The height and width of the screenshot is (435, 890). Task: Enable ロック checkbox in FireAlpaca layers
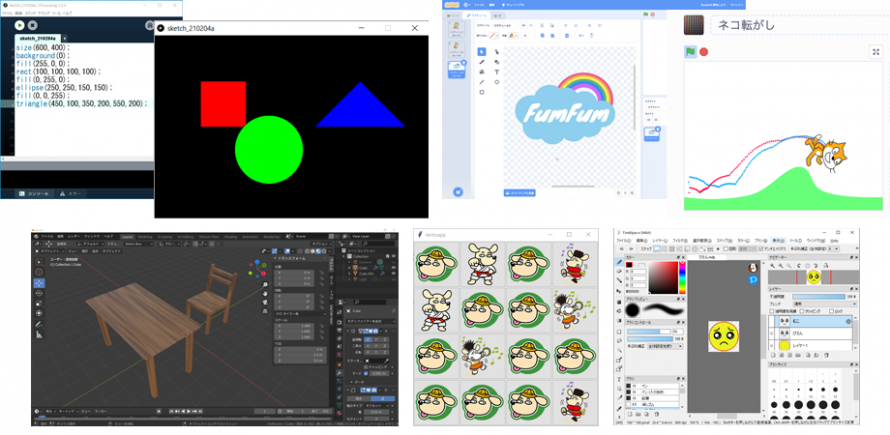click(x=832, y=311)
